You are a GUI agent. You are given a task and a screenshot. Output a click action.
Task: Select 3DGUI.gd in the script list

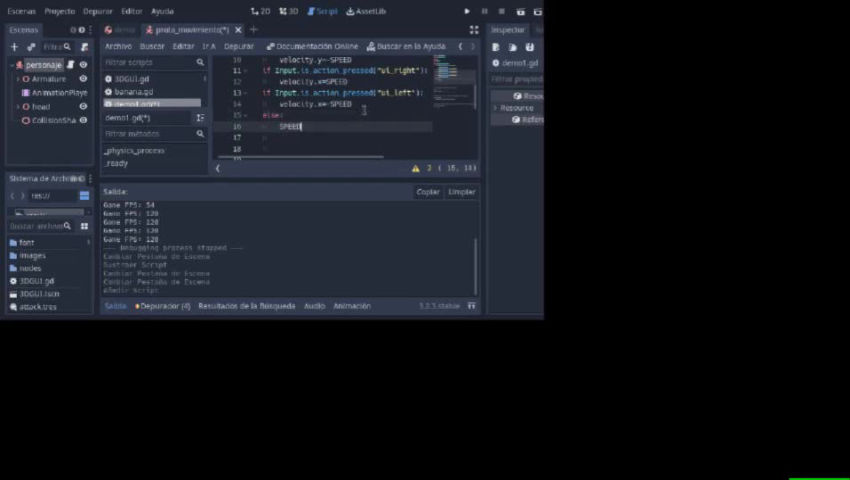131,79
